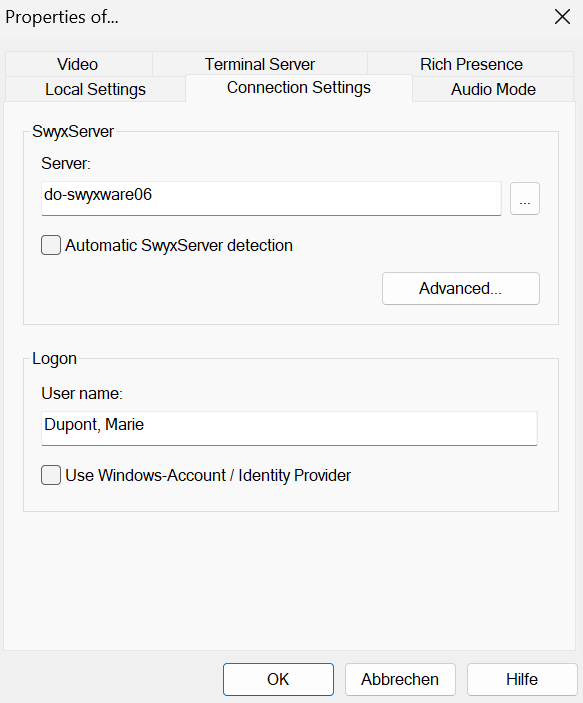This screenshot has height=703, width=583.
Task: Focus the Server field containing do-swyxware06
Action: 271,198
